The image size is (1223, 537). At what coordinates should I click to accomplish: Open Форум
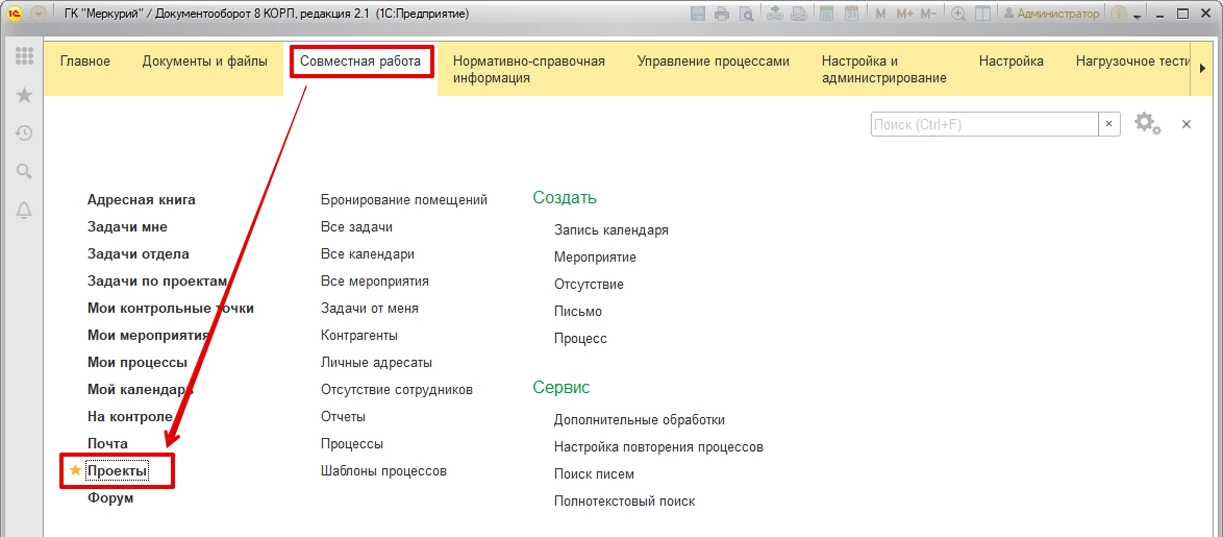tap(110, 498)
